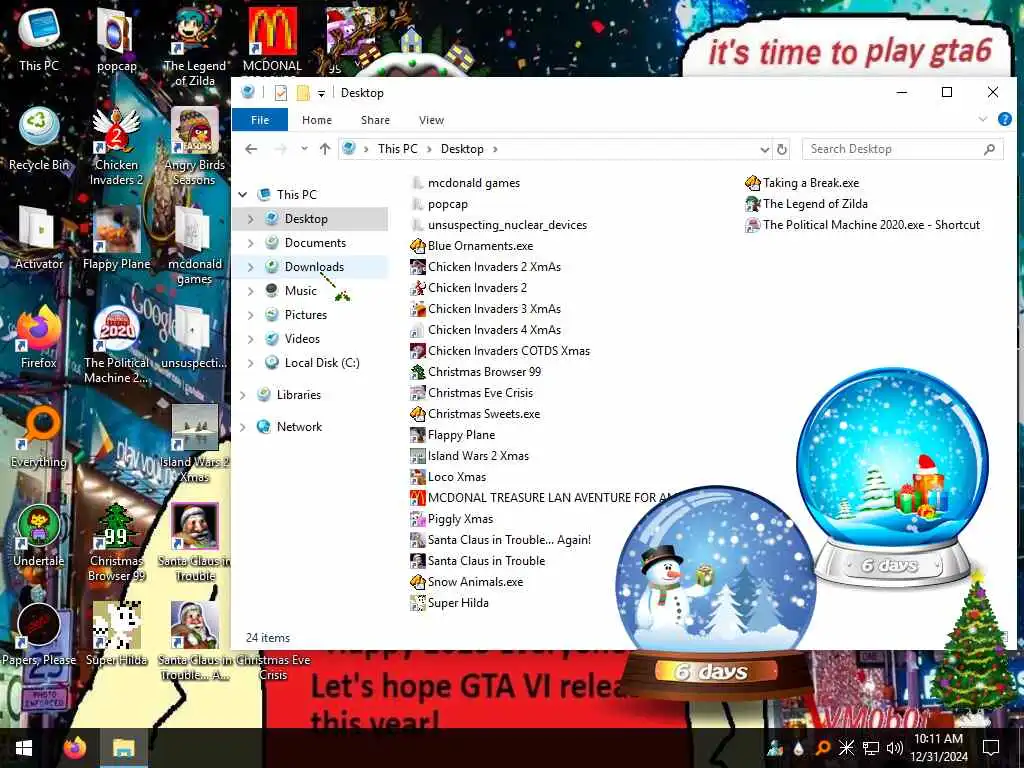The height and width of the screenshot is (768, 1024).
Task: Expand the Documents tree node arrow
Action: pos(251,243)
